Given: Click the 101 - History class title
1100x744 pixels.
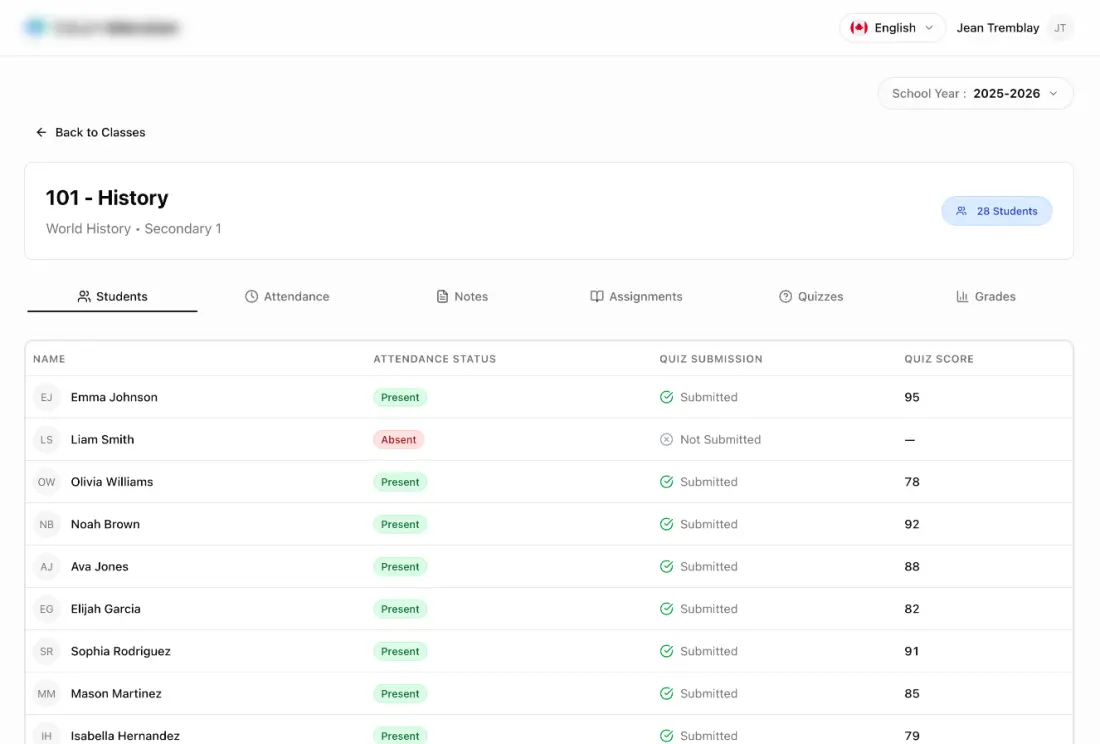Looking at the screenshot, I should click(107, 198).
